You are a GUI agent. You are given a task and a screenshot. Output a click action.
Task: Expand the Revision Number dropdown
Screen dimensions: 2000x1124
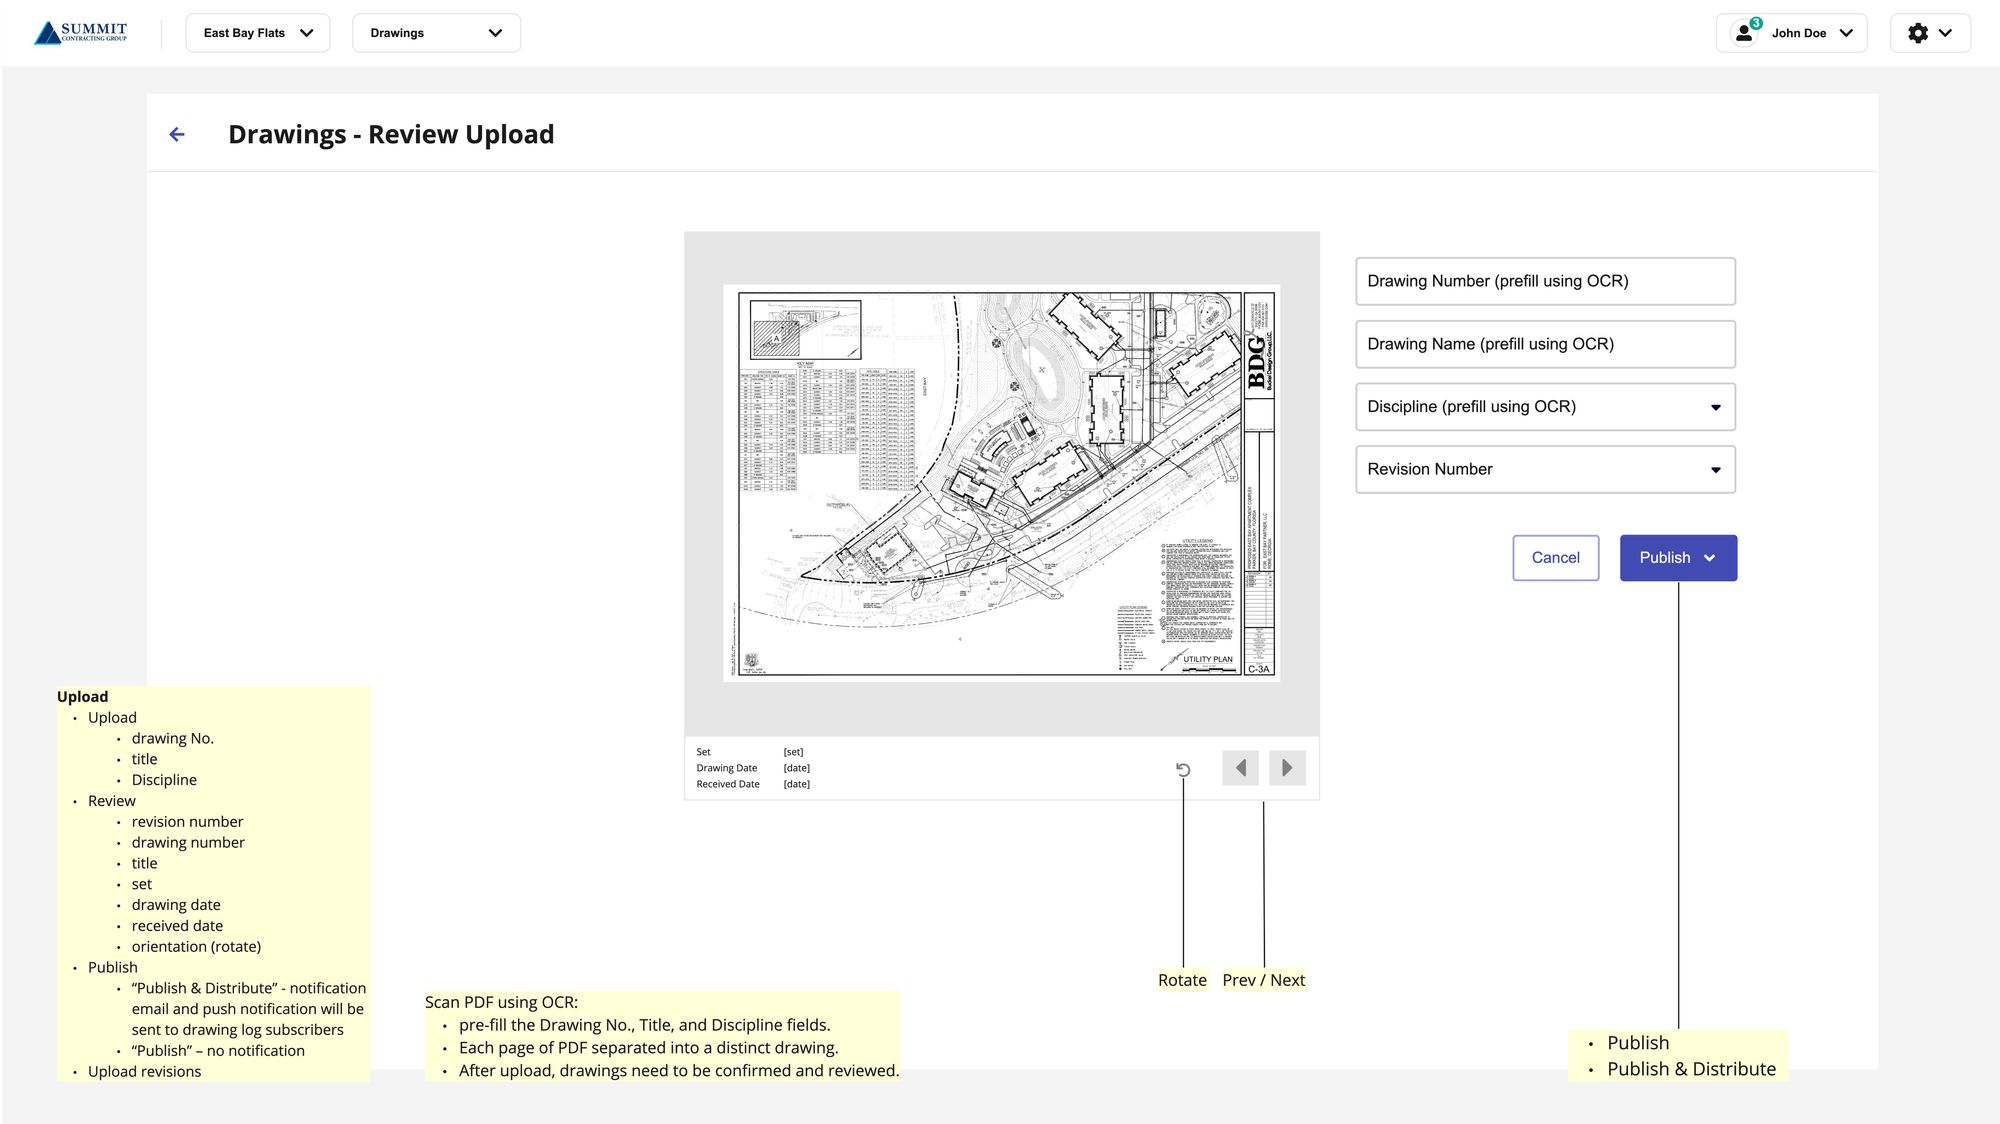(x=1715, y=470)
